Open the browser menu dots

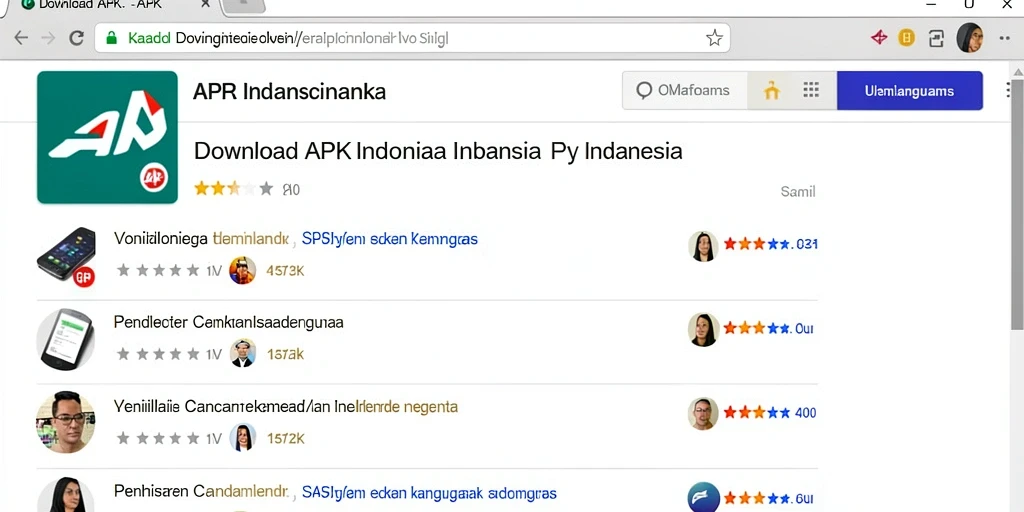(1004, 39)
